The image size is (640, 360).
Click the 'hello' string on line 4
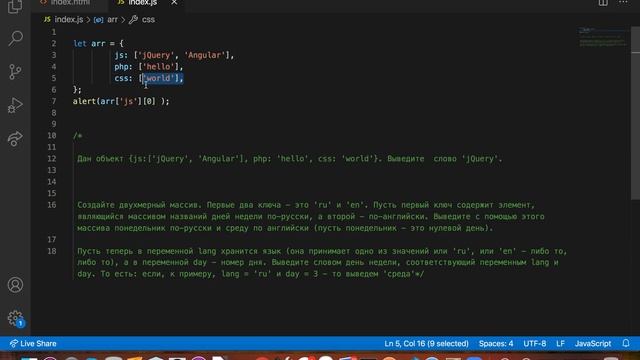pos(158,66)
